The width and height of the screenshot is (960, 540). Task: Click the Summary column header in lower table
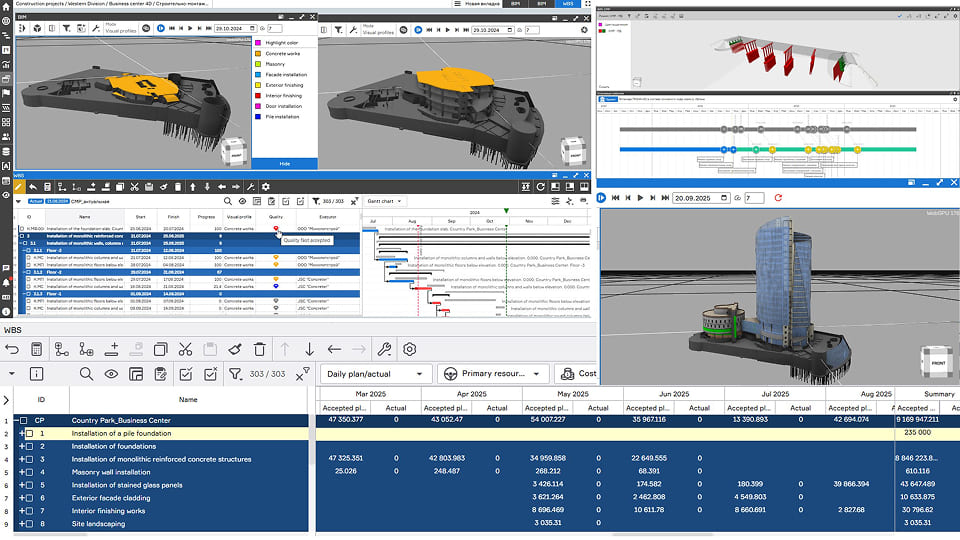pyautogui.click(x=939, y=394)
